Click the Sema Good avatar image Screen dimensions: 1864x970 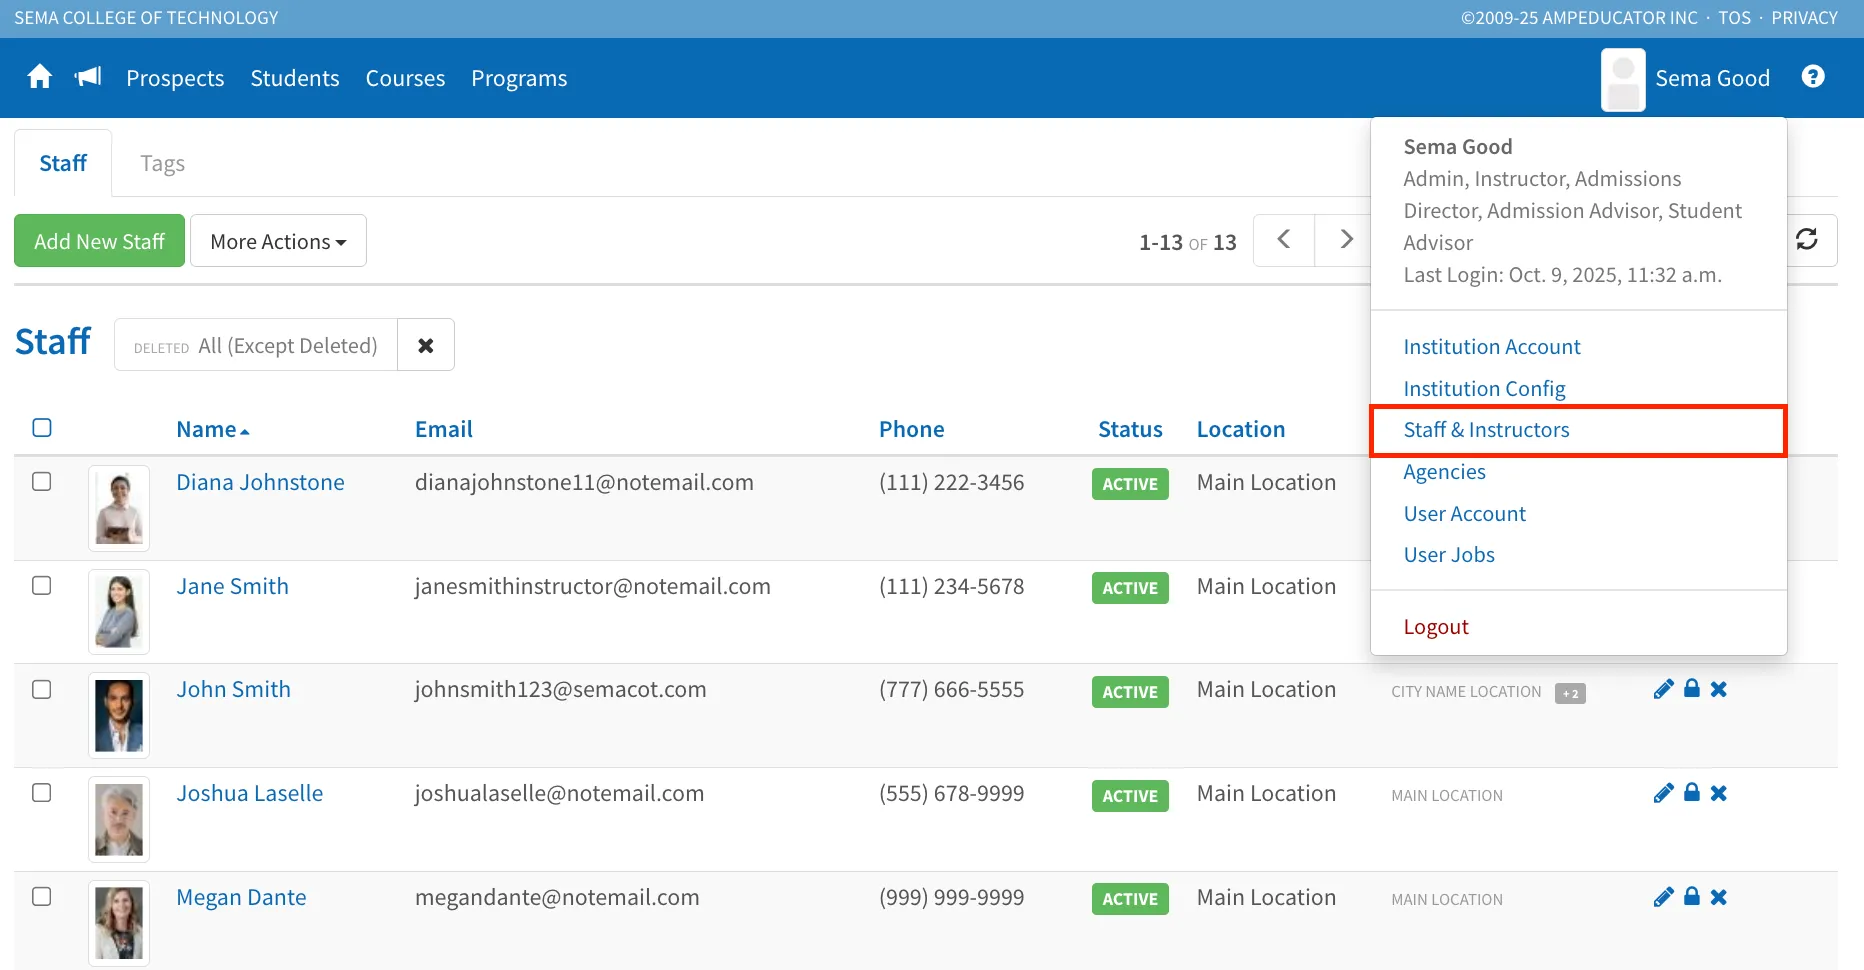point(1623,79)
